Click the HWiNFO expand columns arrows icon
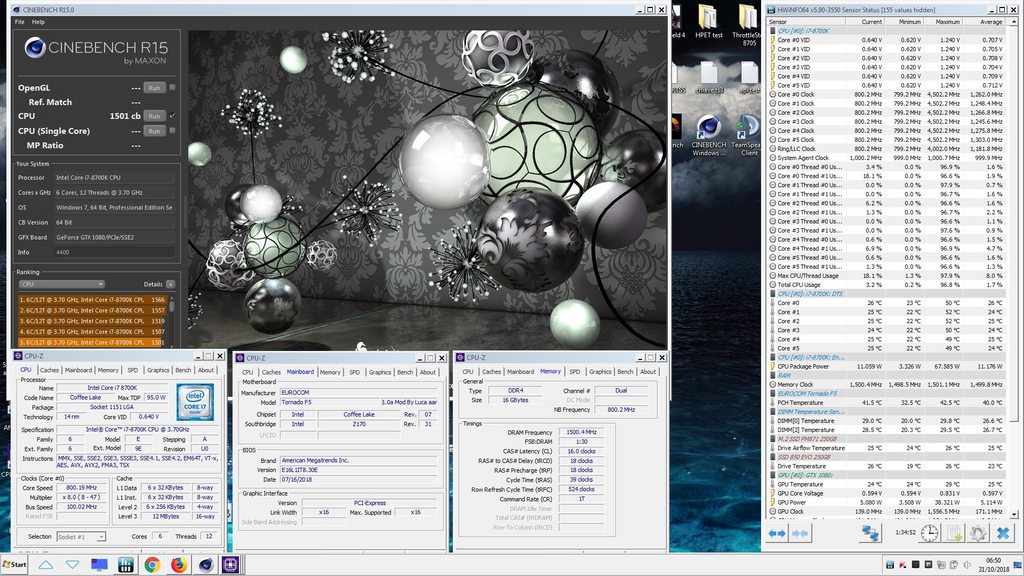This screenshot has height=576, width=1024. (776, 534)
